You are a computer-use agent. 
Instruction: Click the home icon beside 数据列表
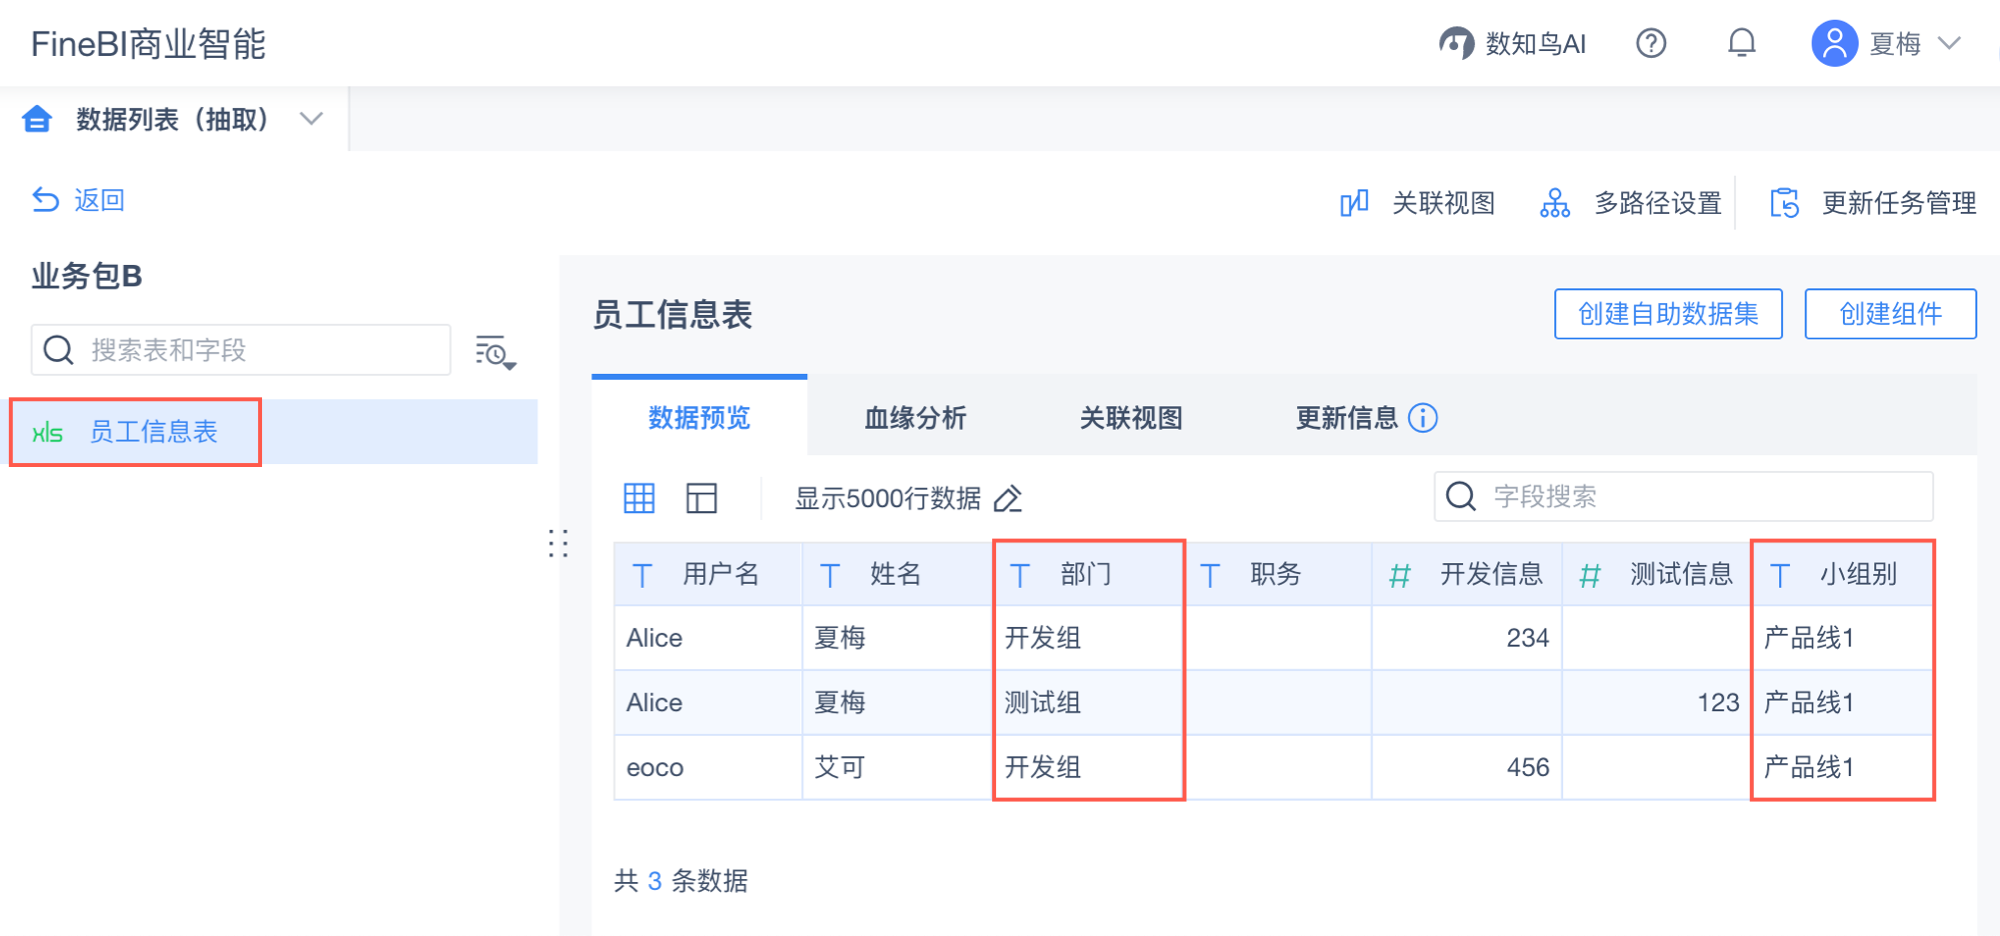click(x=37, y=119)
